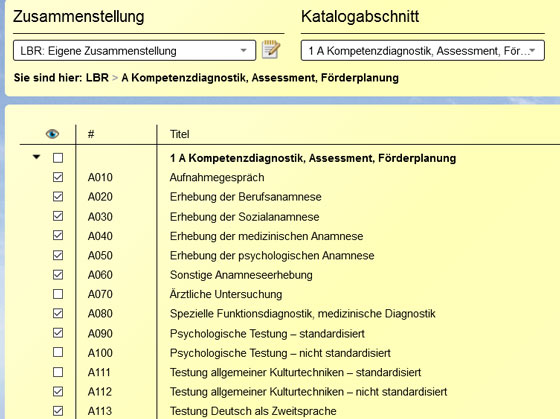
Task: Select the title Erhebung der medizinischen Anamnese
Action: (x=266, y=236)
